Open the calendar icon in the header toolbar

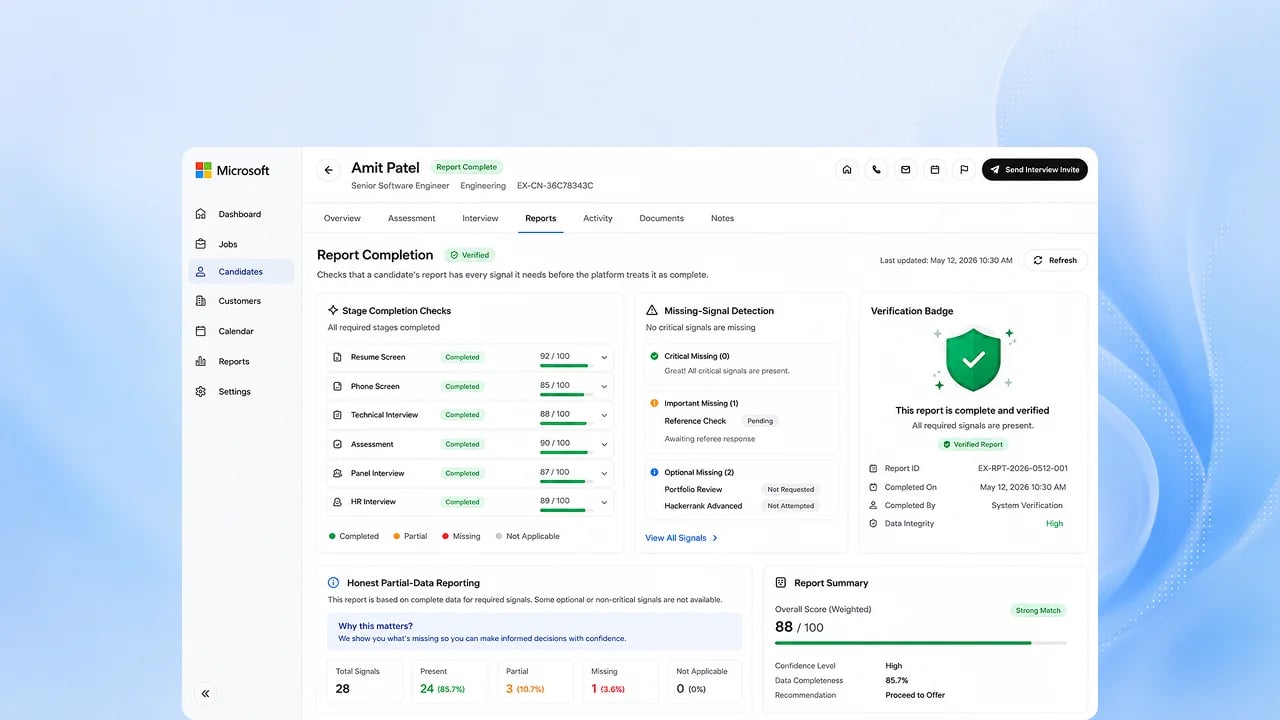coord(935,170)
